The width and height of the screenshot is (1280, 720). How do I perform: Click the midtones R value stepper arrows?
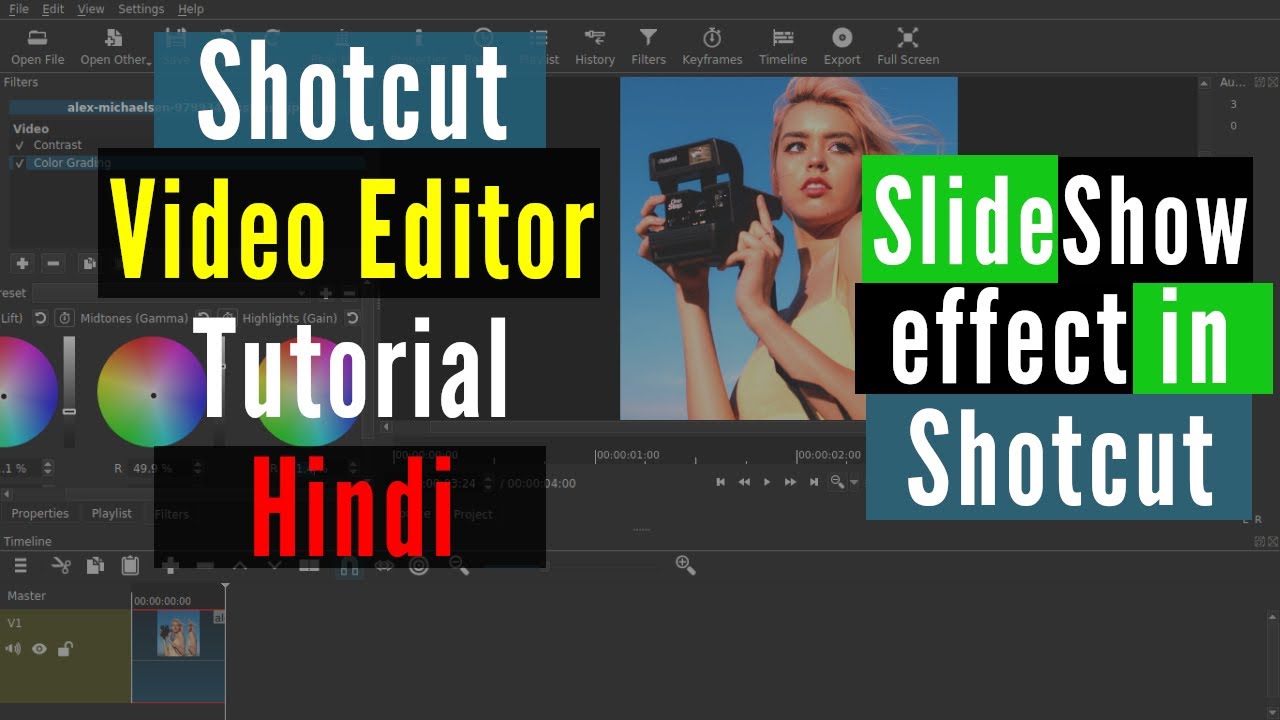click(197, 468)
